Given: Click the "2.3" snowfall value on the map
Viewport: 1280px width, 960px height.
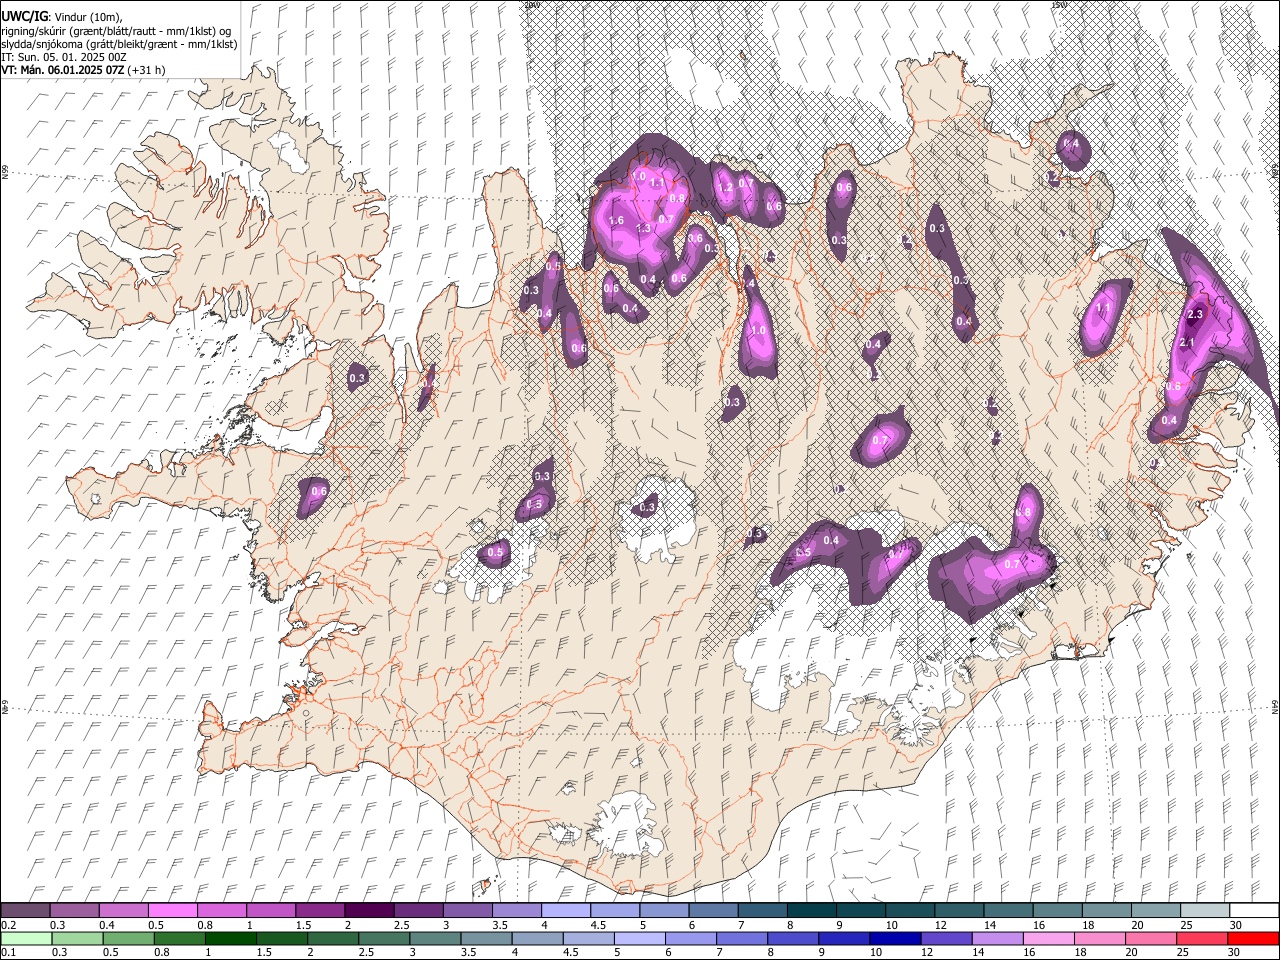Looking at the screenshot, I should (x=1195, y=315).
